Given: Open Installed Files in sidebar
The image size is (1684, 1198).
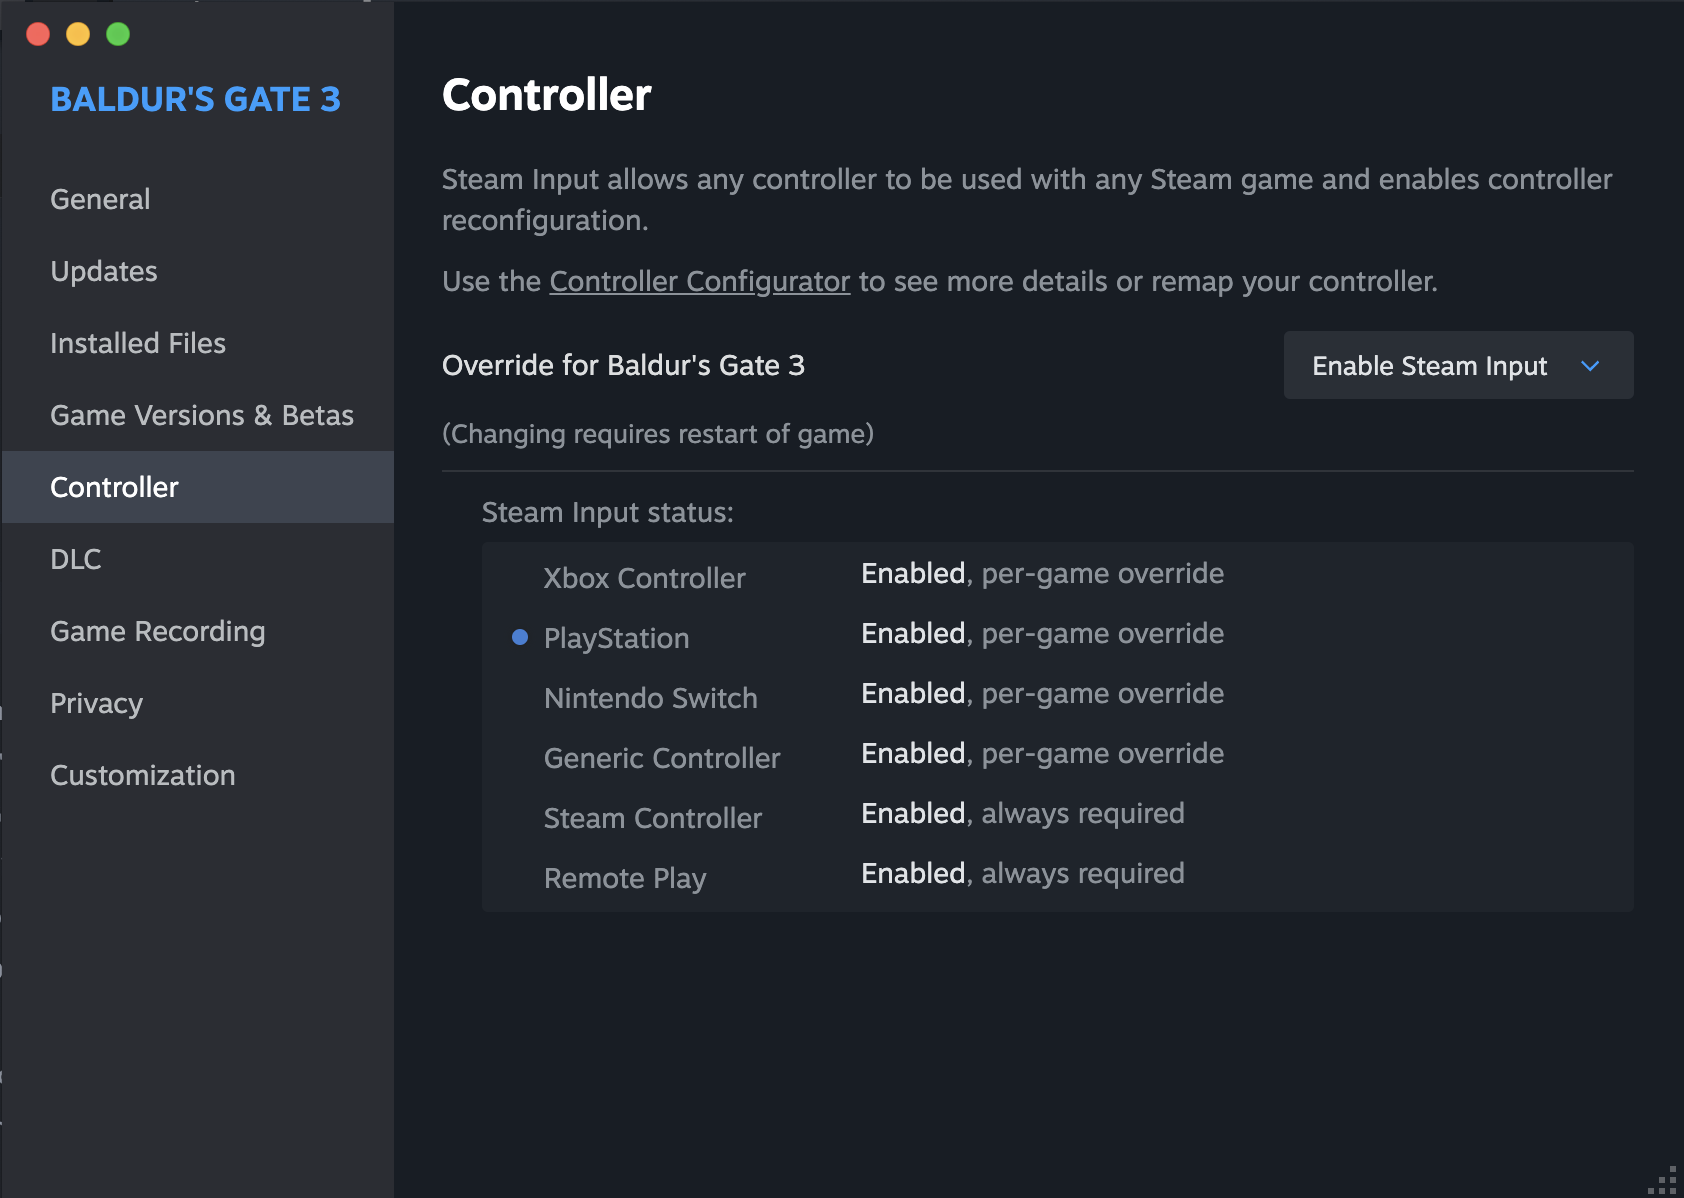Looking at the screenshot, I should pos(138,343).
